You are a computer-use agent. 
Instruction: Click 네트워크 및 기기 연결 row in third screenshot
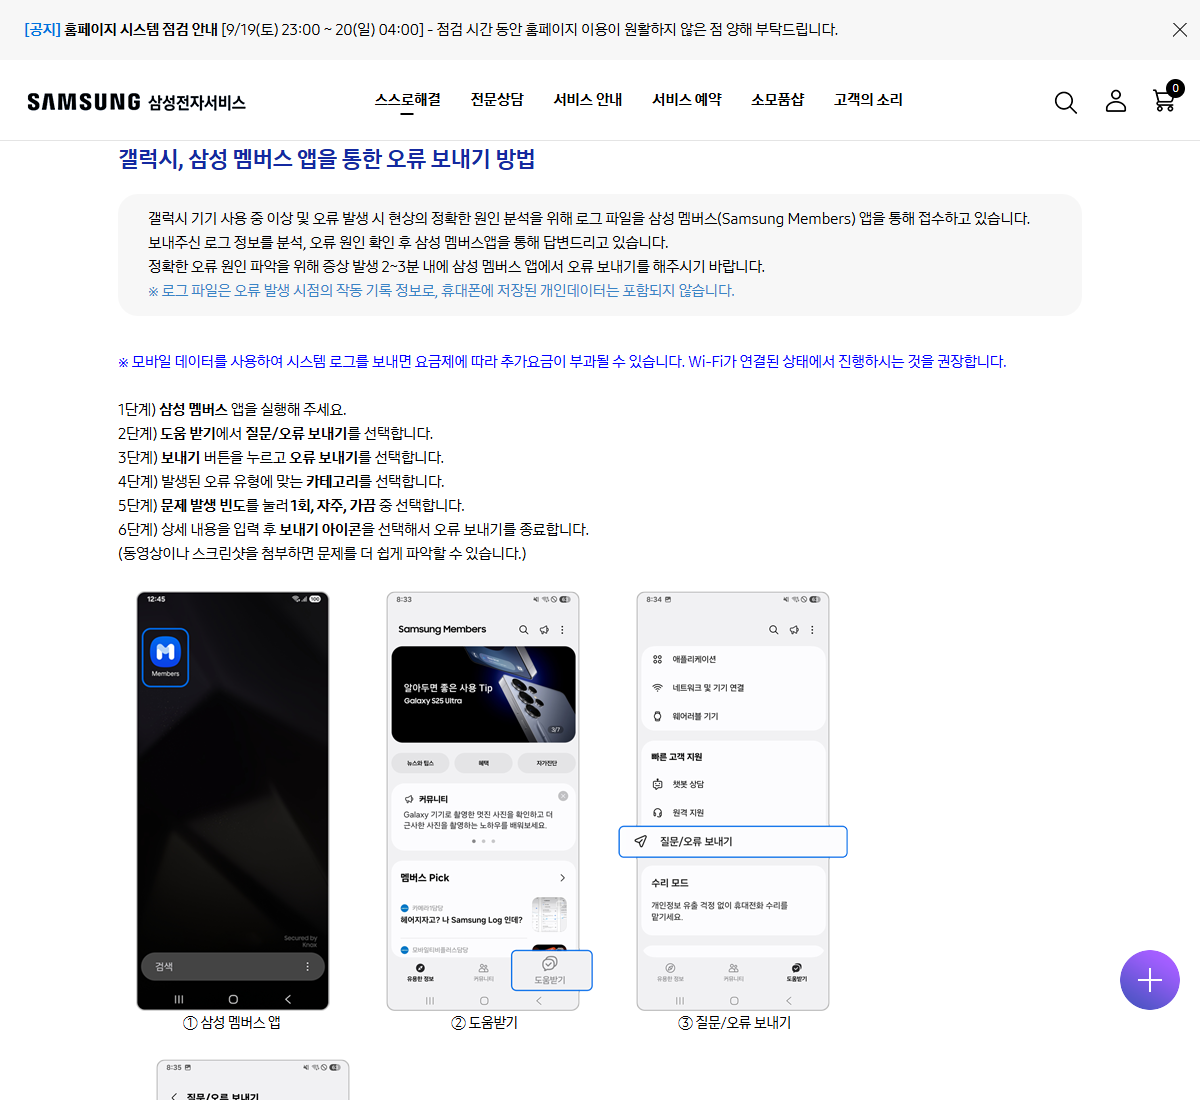[x=733, y=688]
